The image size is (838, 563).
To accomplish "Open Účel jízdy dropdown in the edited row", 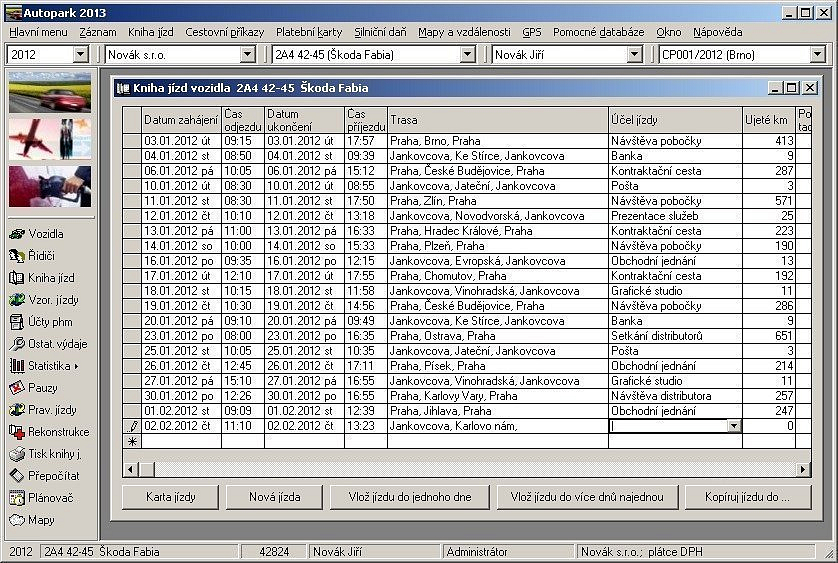I will (734, 426).
